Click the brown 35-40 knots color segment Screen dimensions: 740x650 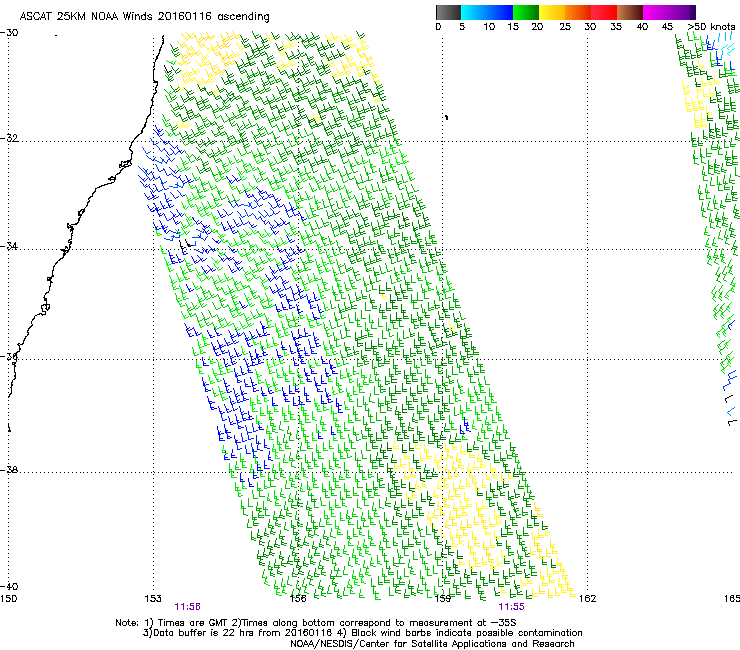point(630,12)
